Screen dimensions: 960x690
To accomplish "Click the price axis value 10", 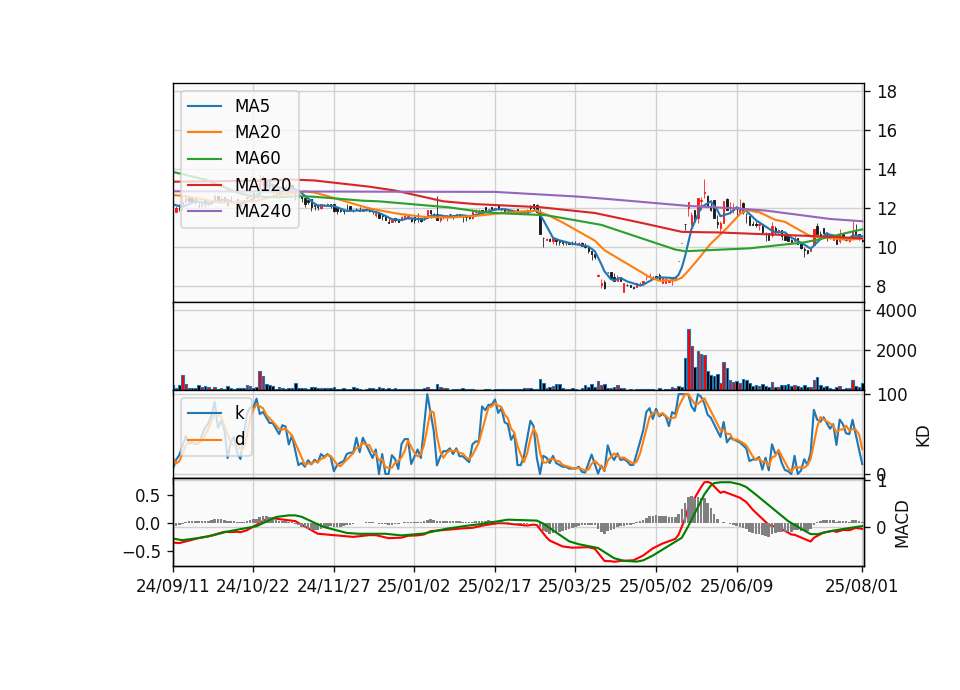I will click(x=887, y=248).
